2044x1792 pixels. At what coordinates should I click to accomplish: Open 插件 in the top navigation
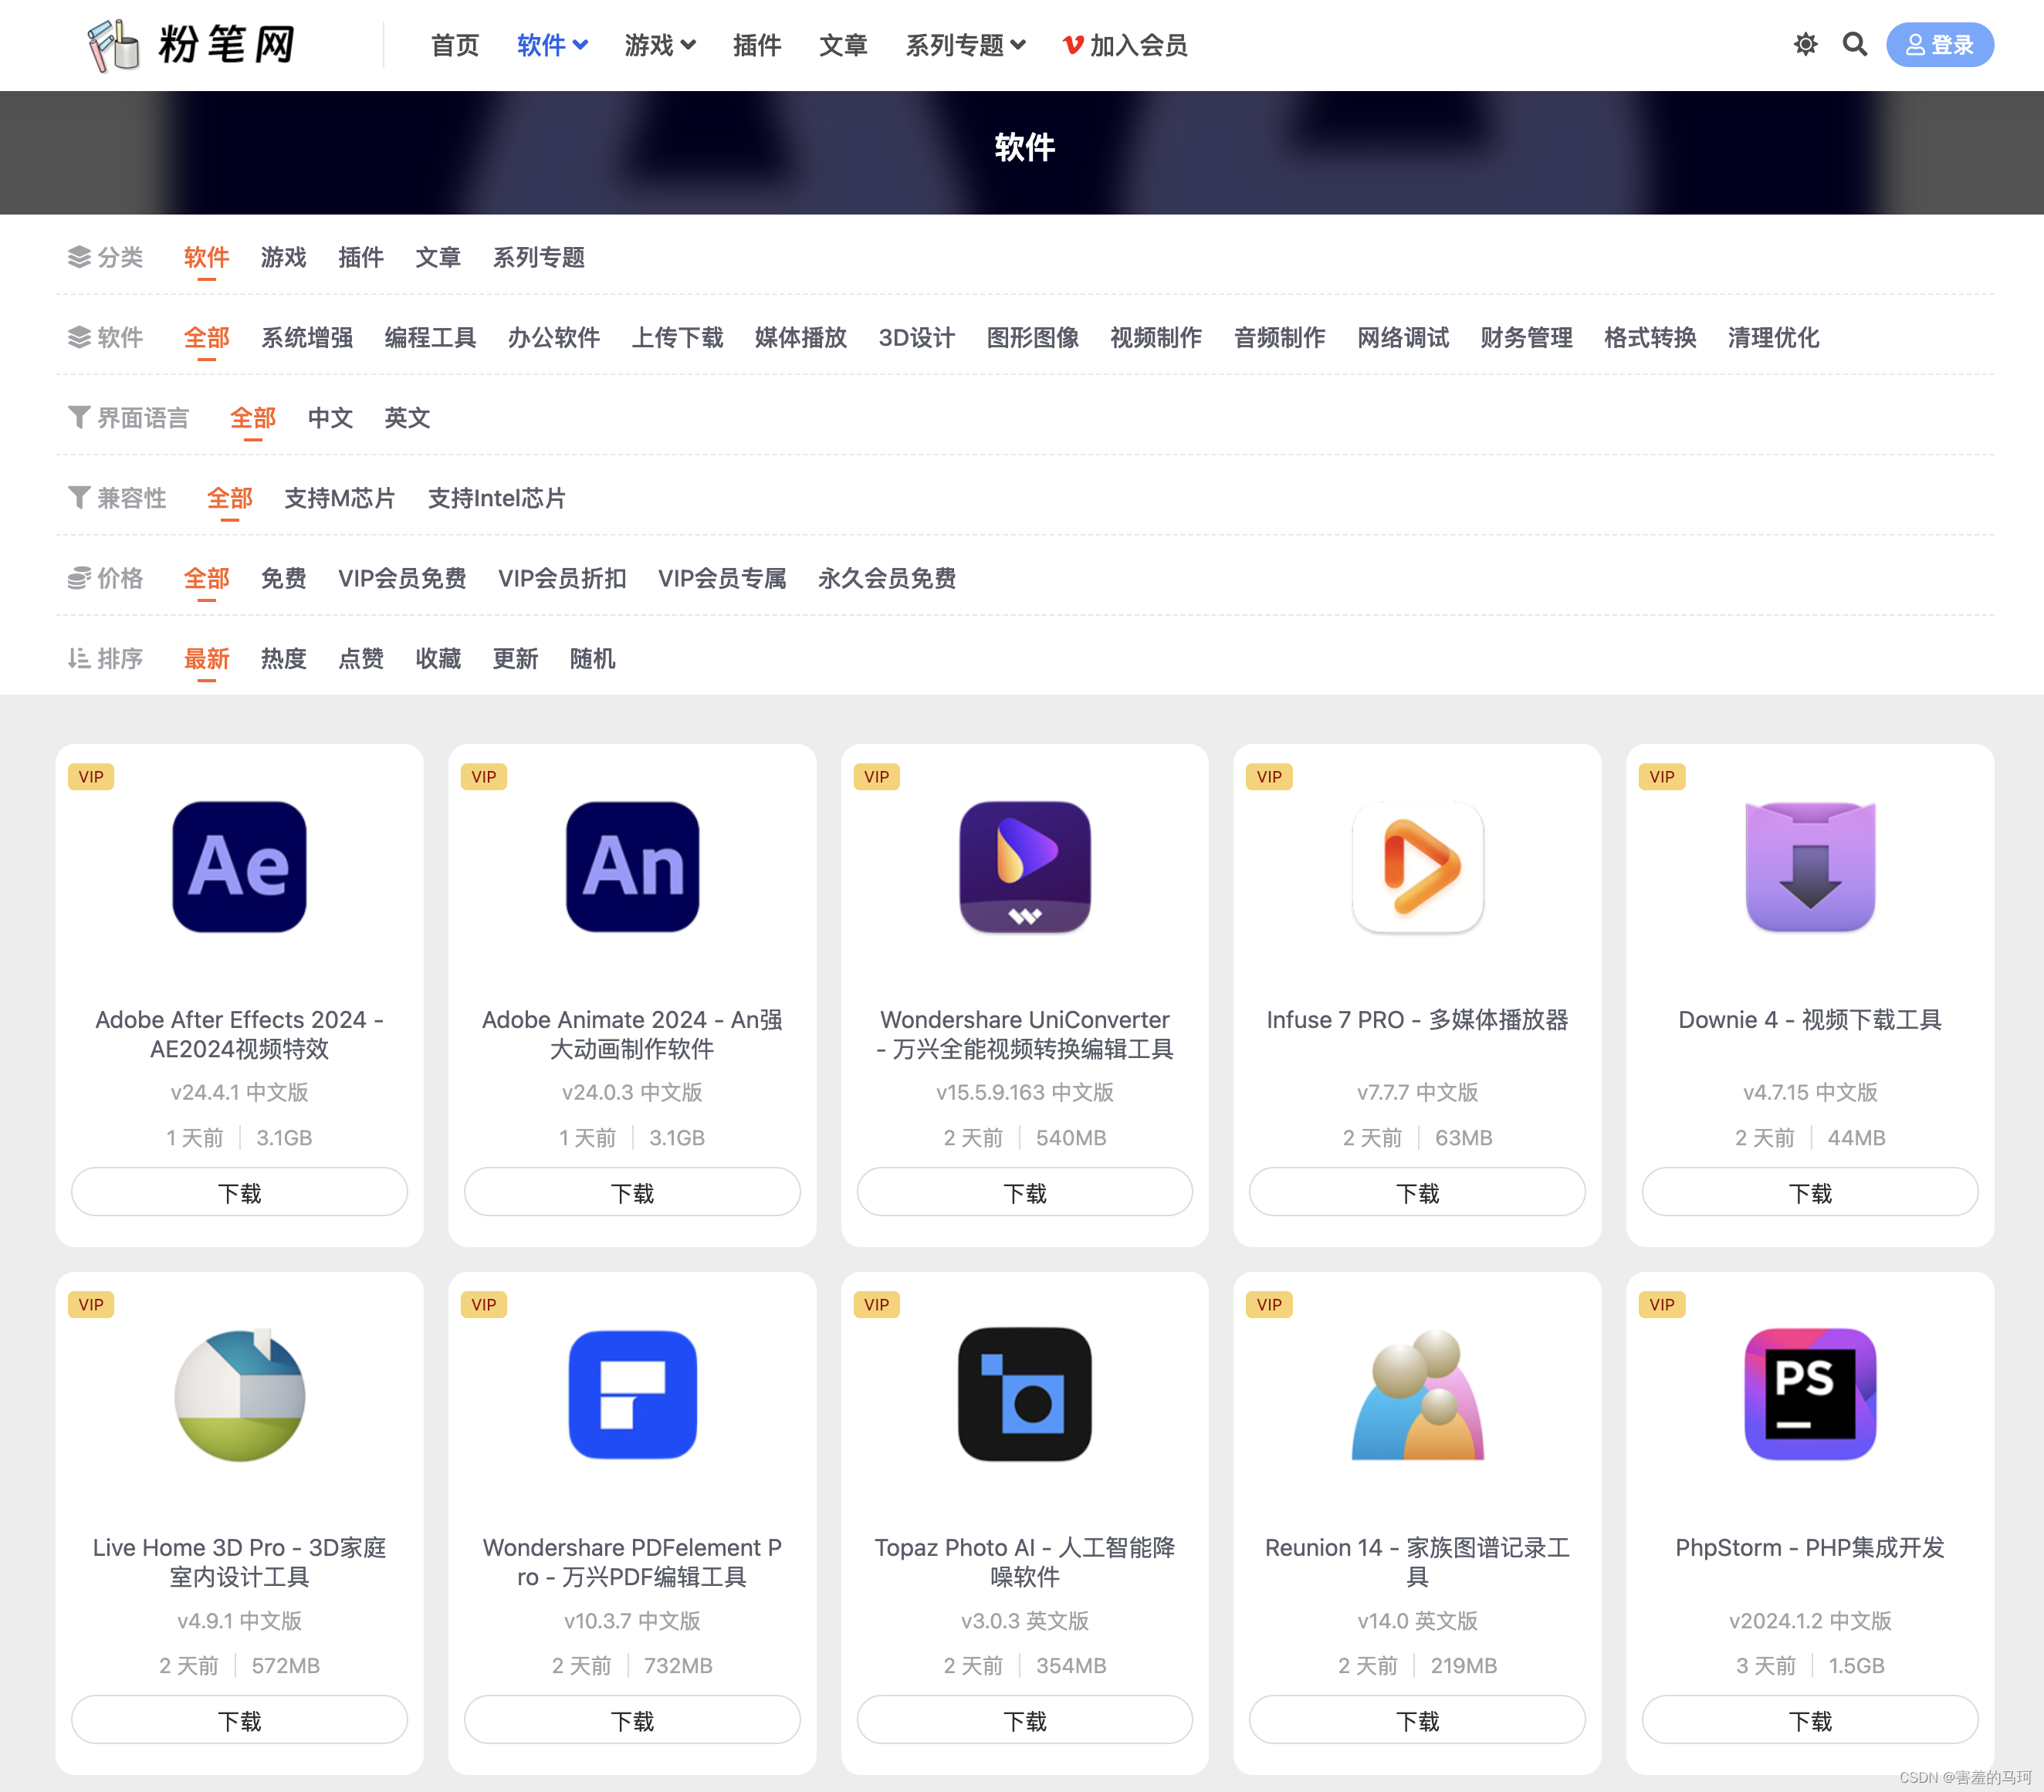757,45
